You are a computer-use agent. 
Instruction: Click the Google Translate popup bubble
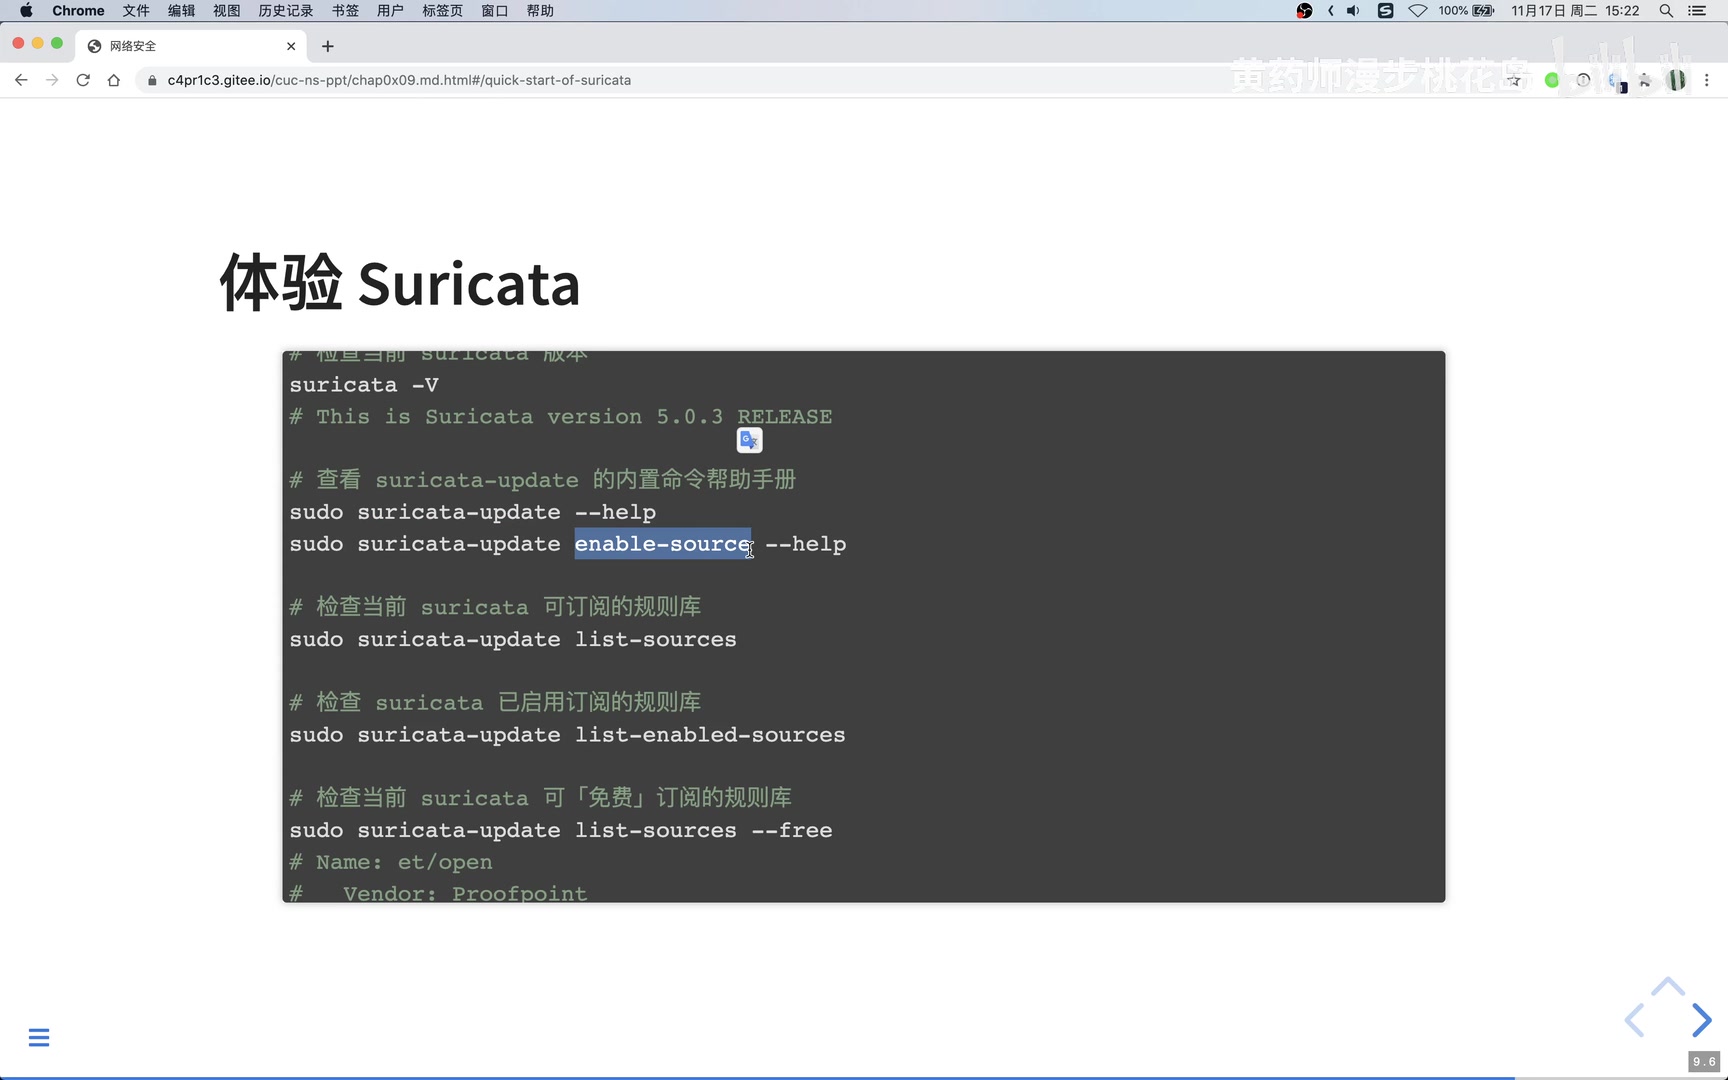click(x=749, y=440)
